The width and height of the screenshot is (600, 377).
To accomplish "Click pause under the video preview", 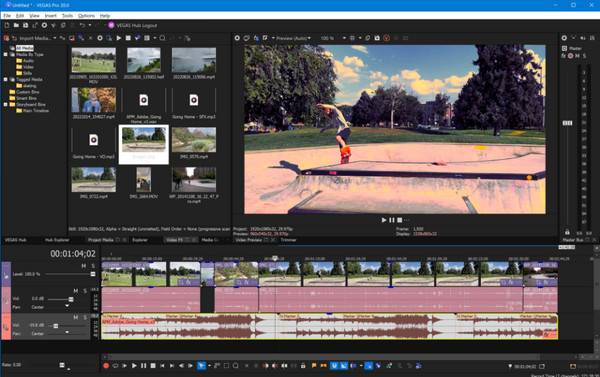I will pos(391,220).
